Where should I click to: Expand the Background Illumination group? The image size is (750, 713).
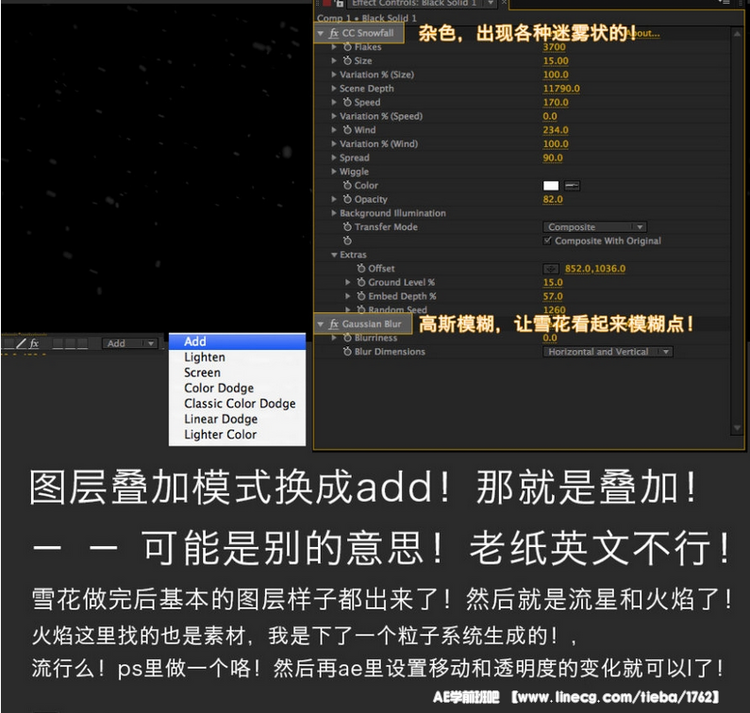[x=334, y=213]
